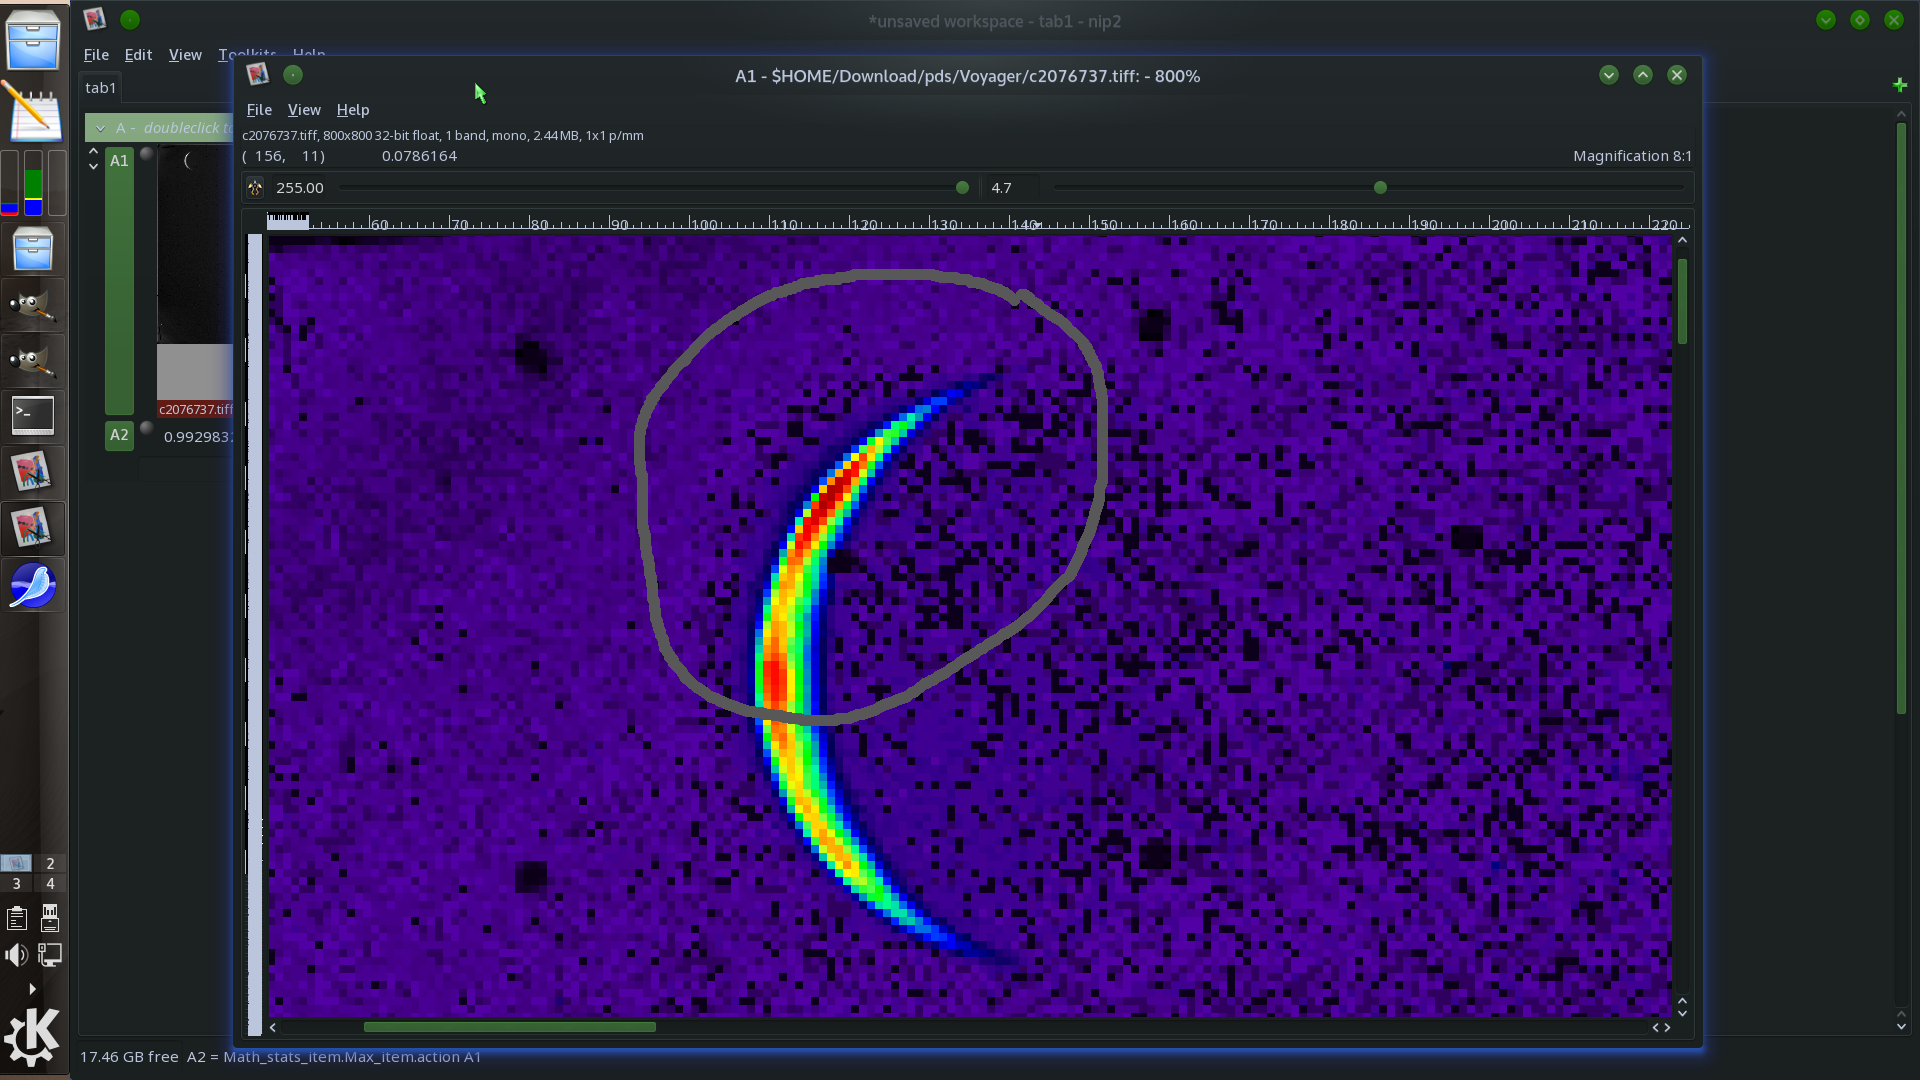
Task: Open File menu in image viewer window
Action: 259,110
